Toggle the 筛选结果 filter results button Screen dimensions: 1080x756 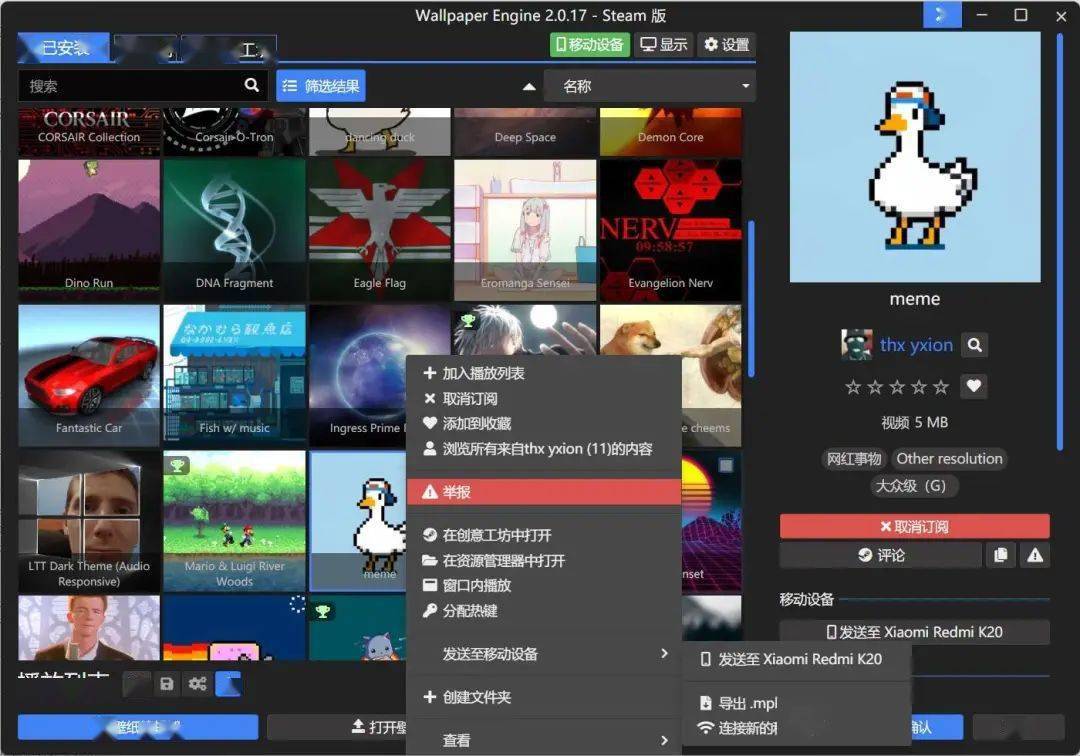click(321, 86)
